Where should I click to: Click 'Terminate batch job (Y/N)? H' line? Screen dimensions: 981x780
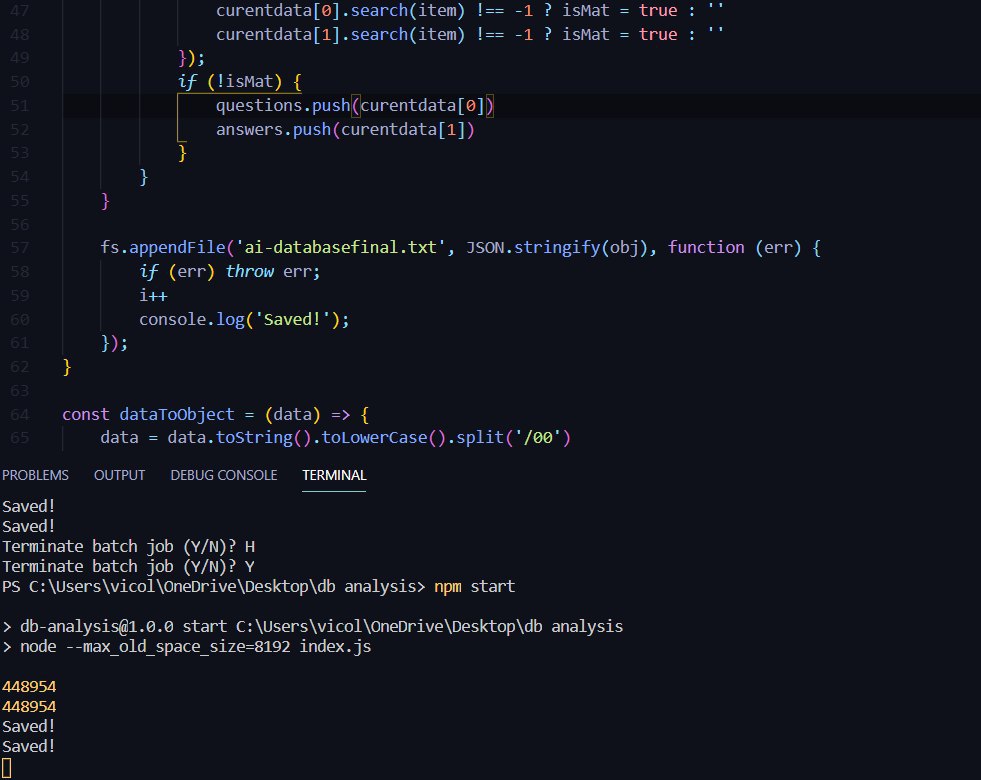[128, 547]
